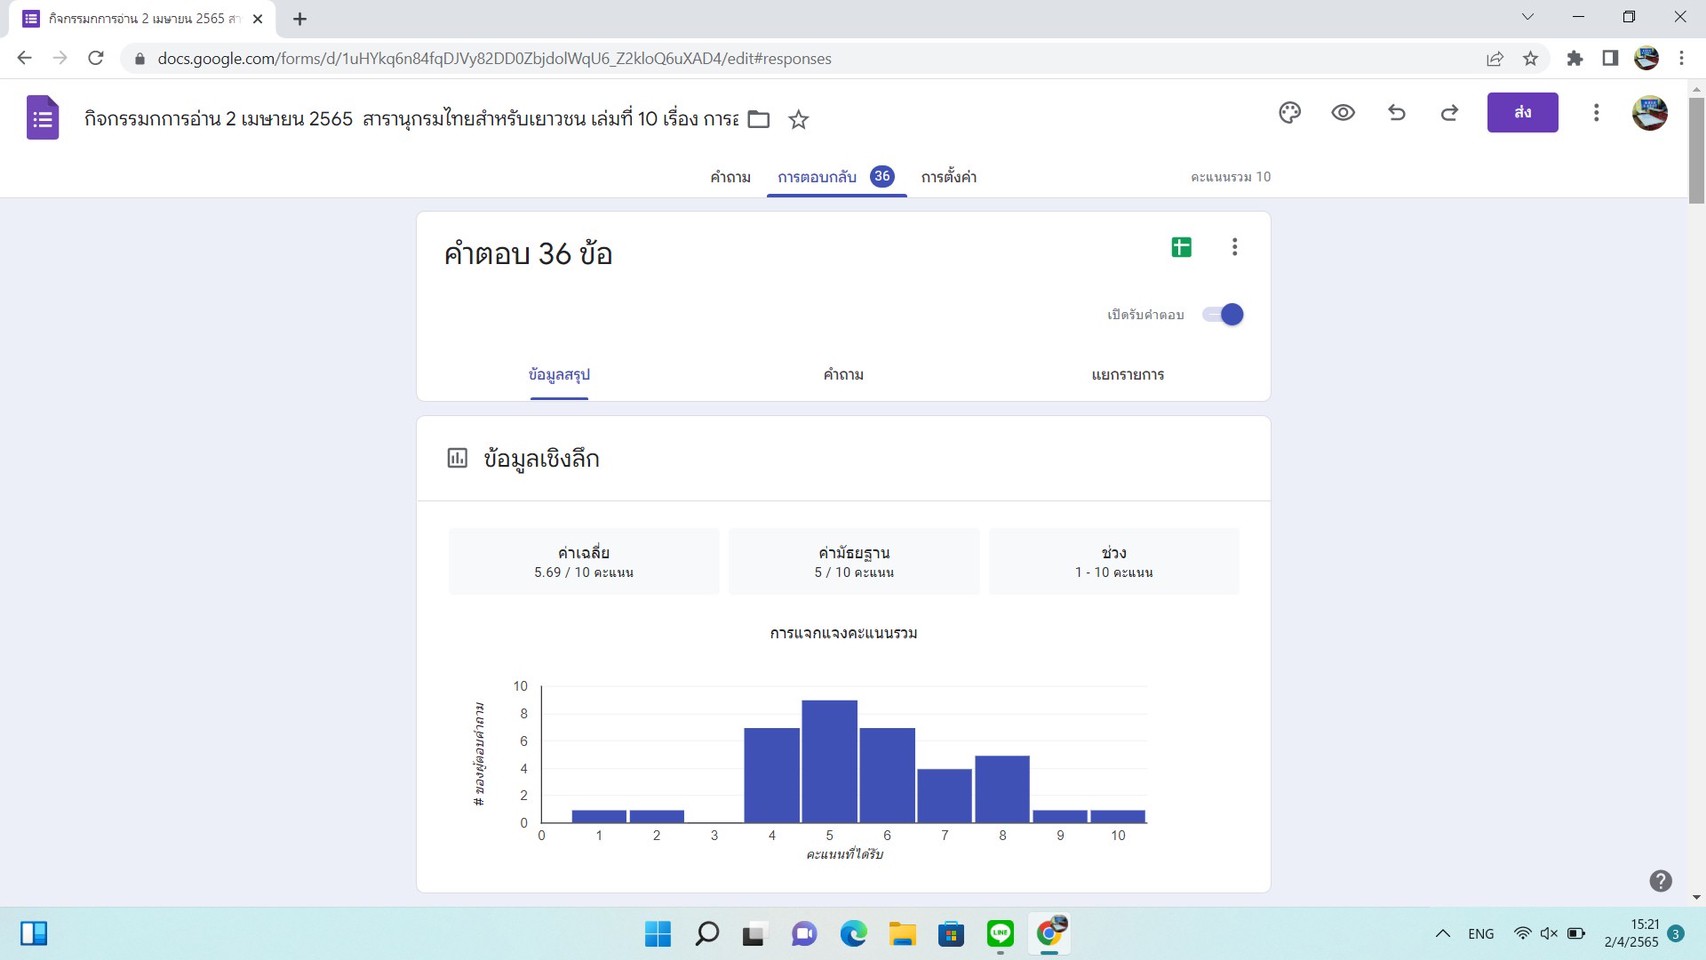Click the move to folder icon

pos(759,120)
